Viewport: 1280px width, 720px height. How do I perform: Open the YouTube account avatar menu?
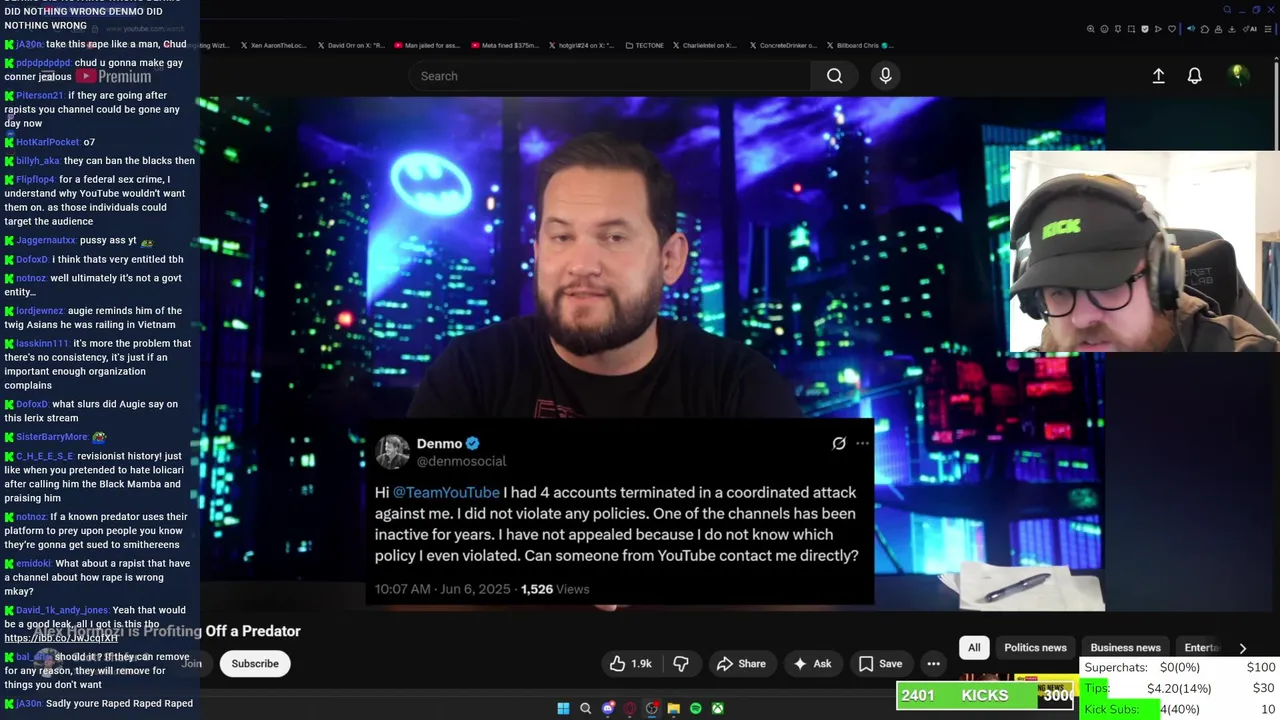pyautogui.click(x=1237, y=74)
